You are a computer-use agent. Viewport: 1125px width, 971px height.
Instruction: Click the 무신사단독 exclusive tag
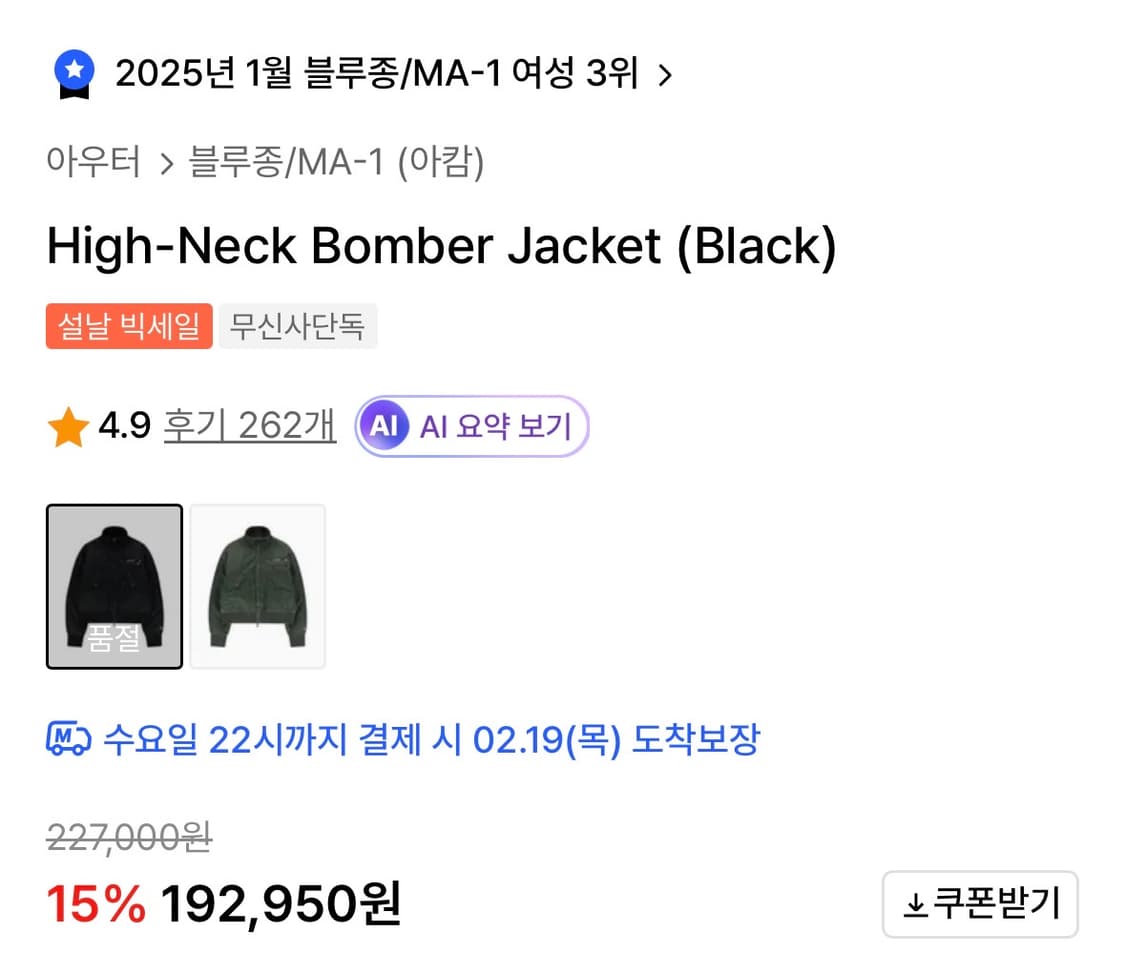pos(297,325)
